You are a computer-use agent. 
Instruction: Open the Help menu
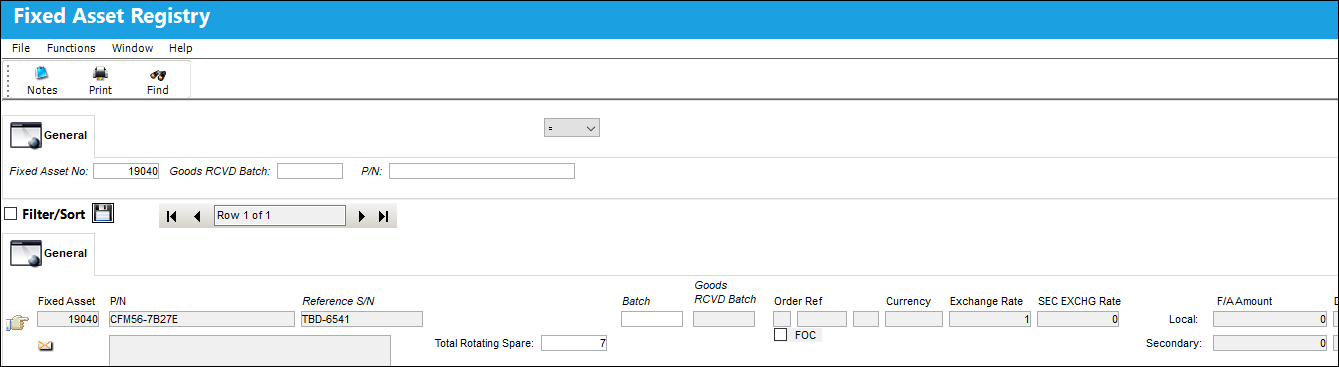point(181,48)
